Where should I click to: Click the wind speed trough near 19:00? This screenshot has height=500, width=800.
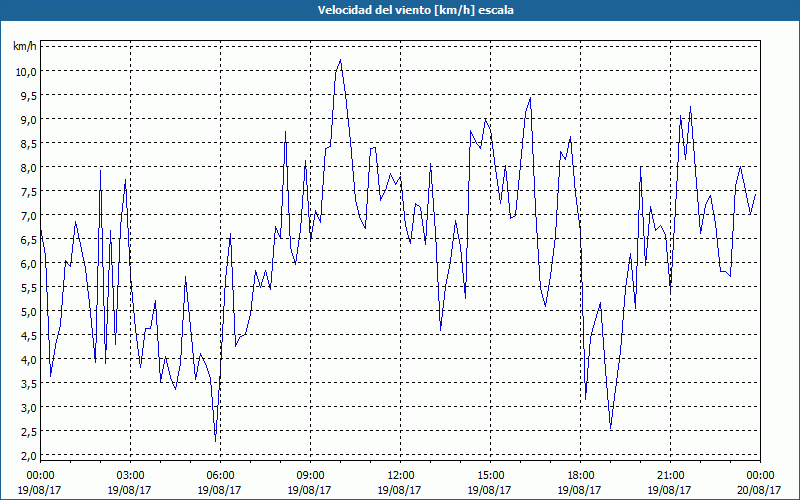(610, 428)
